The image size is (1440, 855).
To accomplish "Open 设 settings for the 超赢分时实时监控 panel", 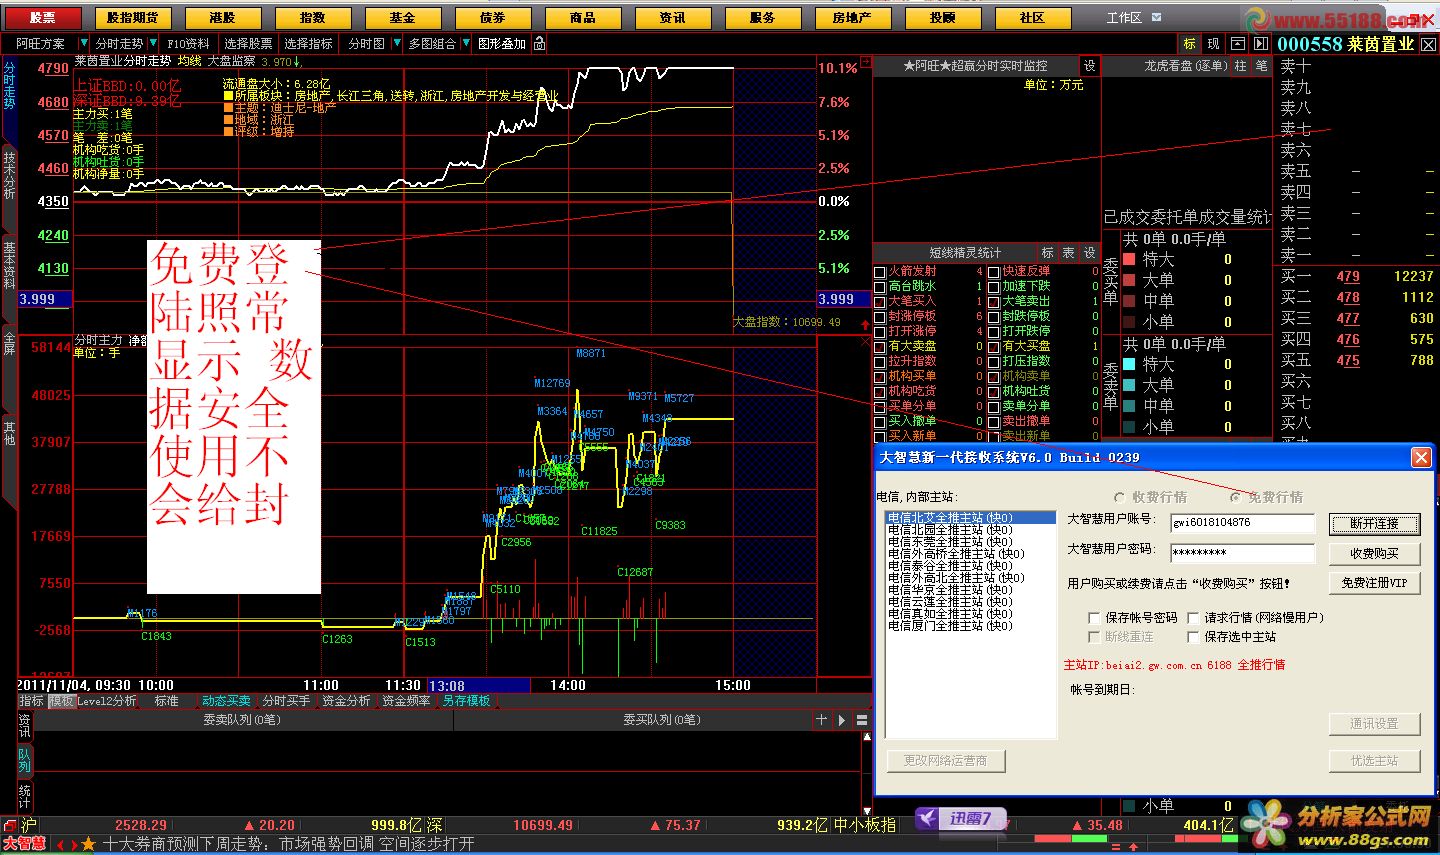I will [1089, 65].
